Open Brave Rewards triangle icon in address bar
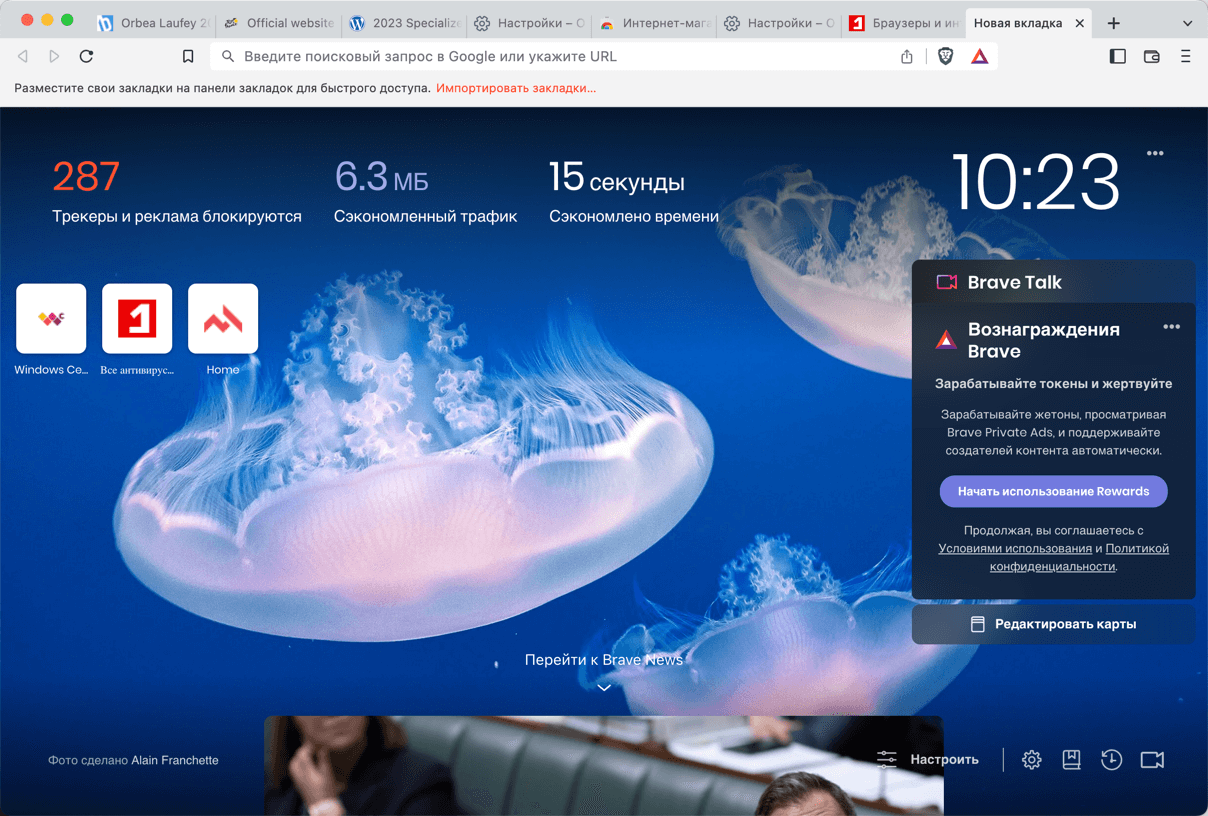 click(x=980, y=57)
